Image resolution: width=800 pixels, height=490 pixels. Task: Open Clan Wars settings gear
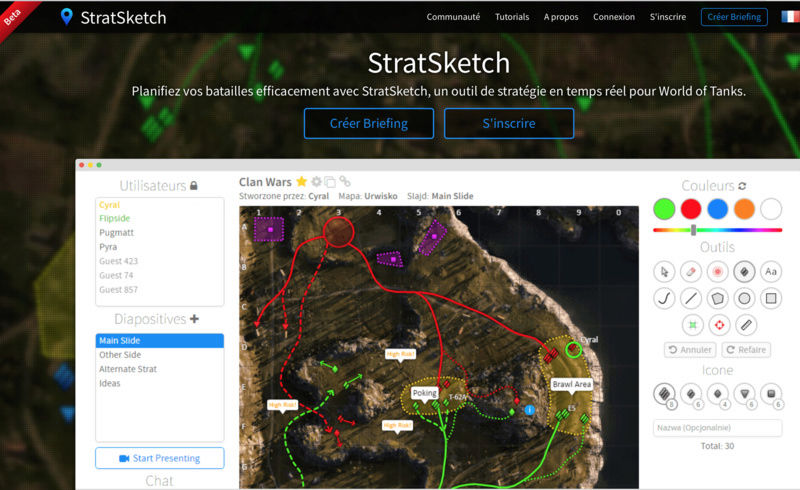click(317, 181)
